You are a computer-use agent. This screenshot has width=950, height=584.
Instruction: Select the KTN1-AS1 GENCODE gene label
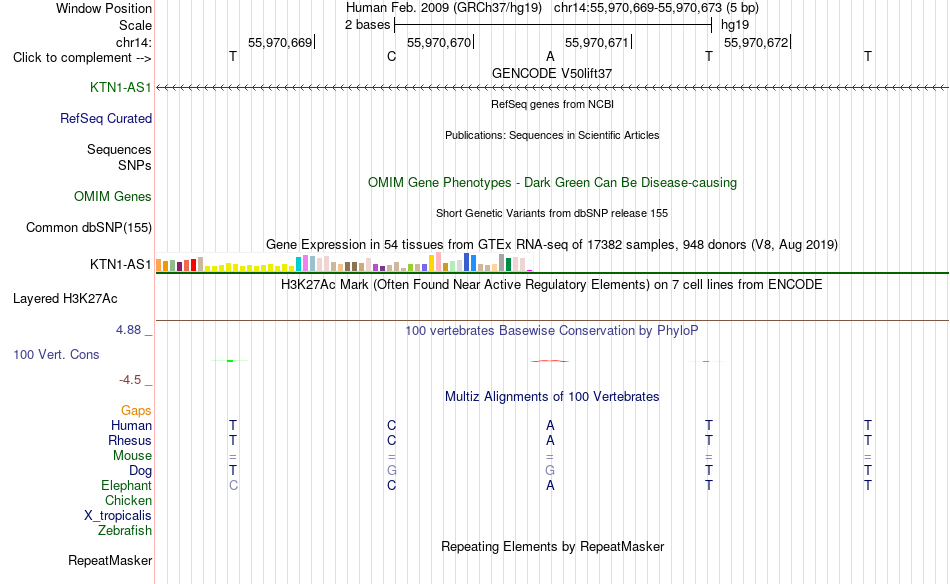click(x=121, y=87)
